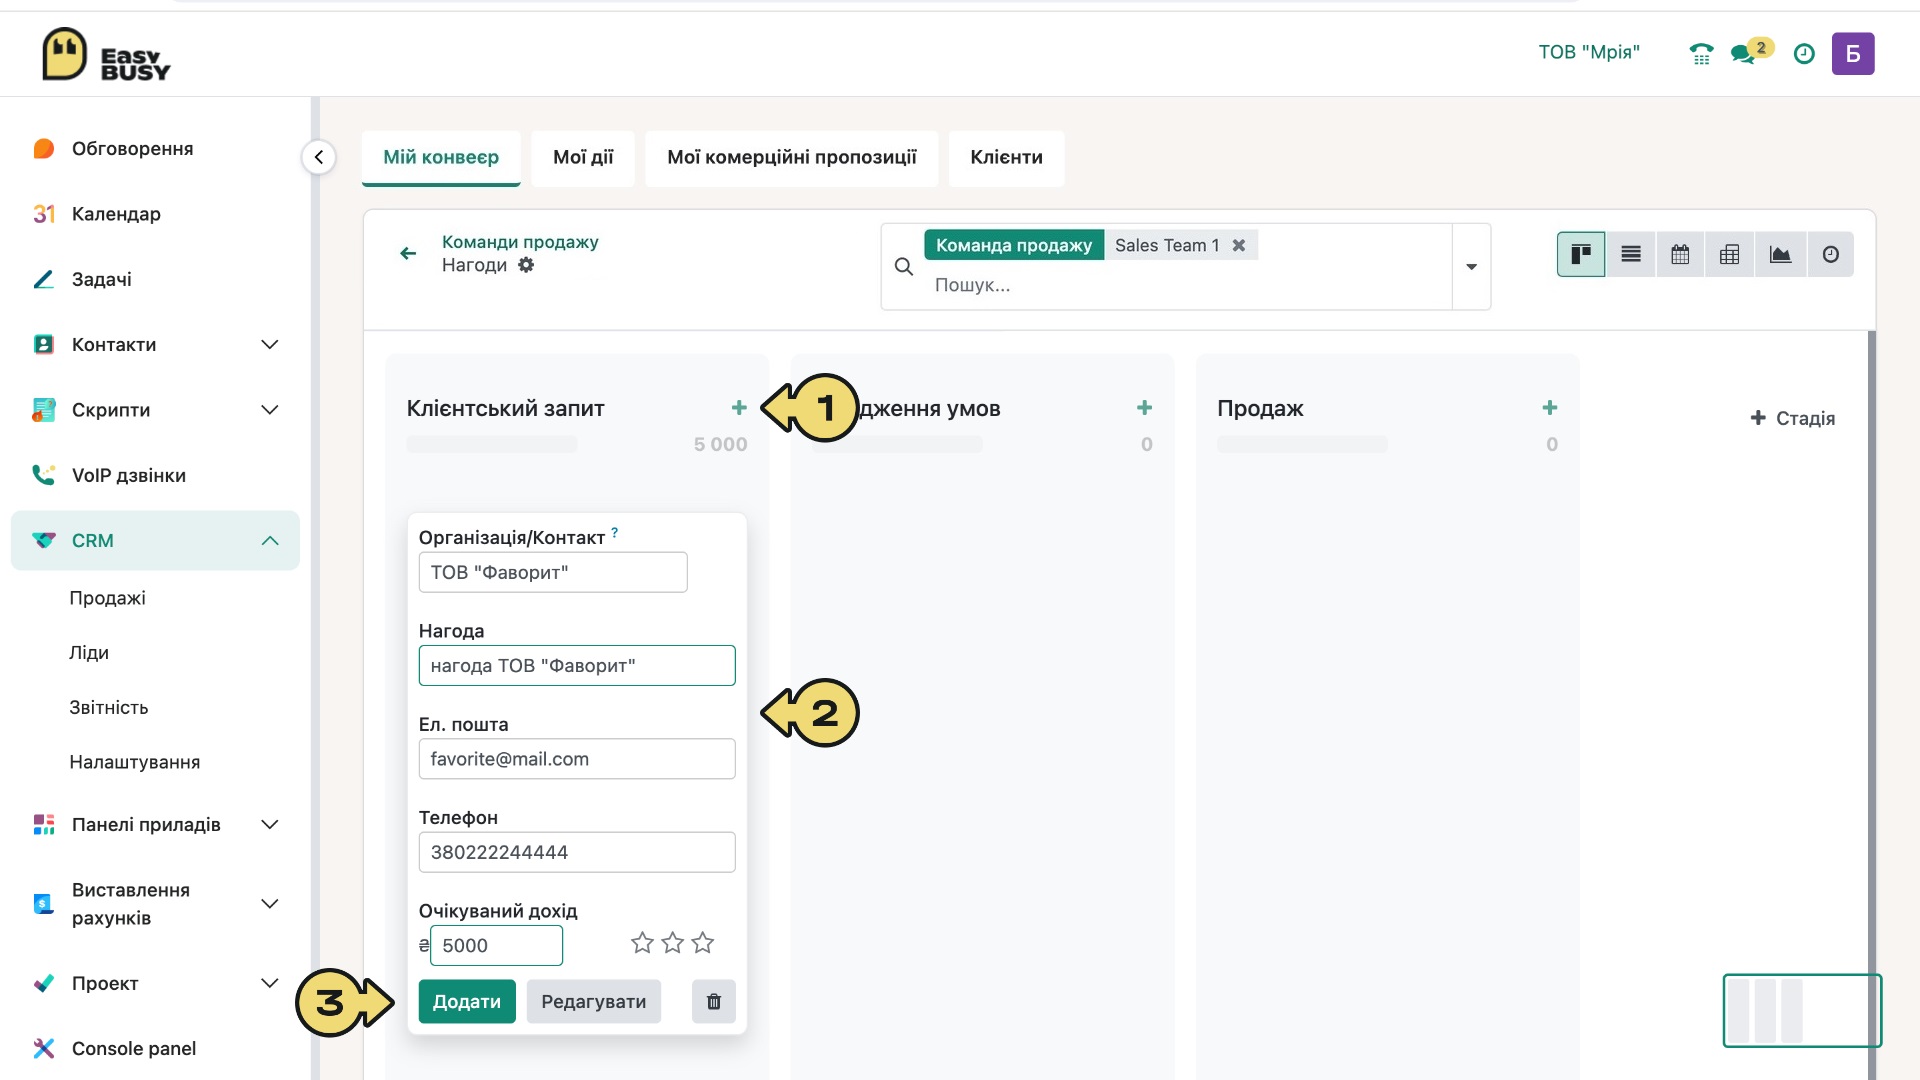Image resolution: width=1920 pixels, height=1080 pixels.
Task: Click the Клієнтський запит column title
Action: tap(505, 408)
